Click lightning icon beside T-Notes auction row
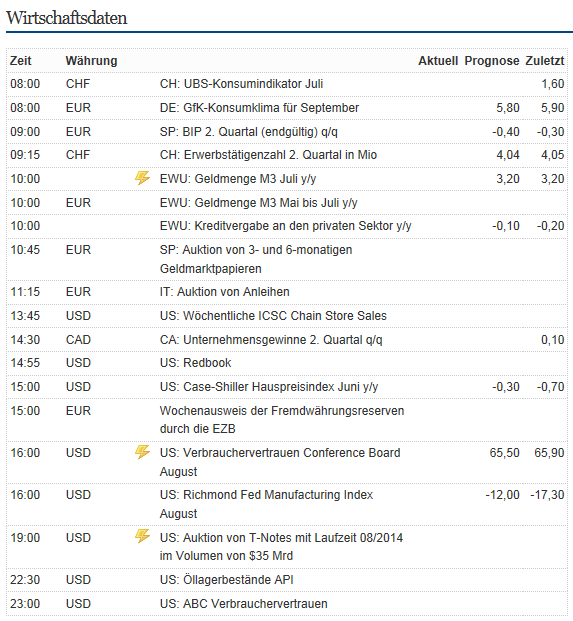This screenshot has width=573, height=621. click(142, 537)
